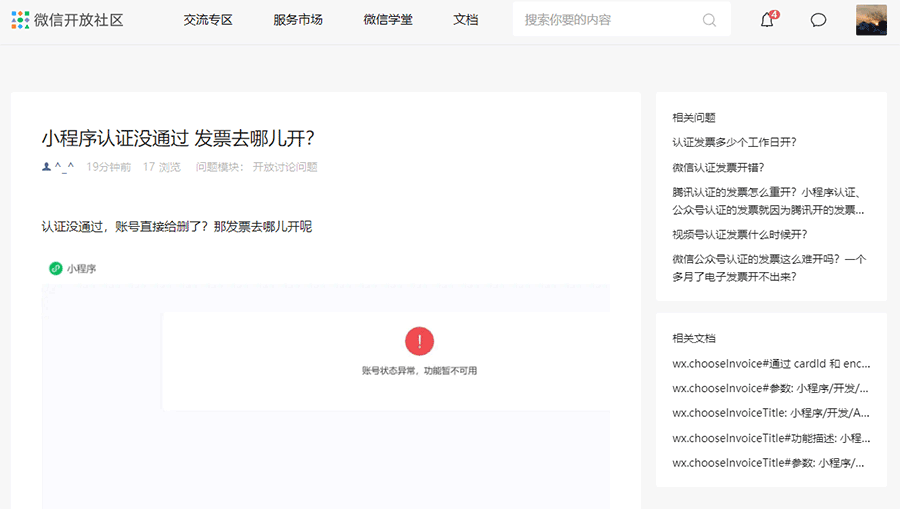Click the 微信开放社区 site title
The height and width of the screenshot is (509, 900).
tap(79, 20)
